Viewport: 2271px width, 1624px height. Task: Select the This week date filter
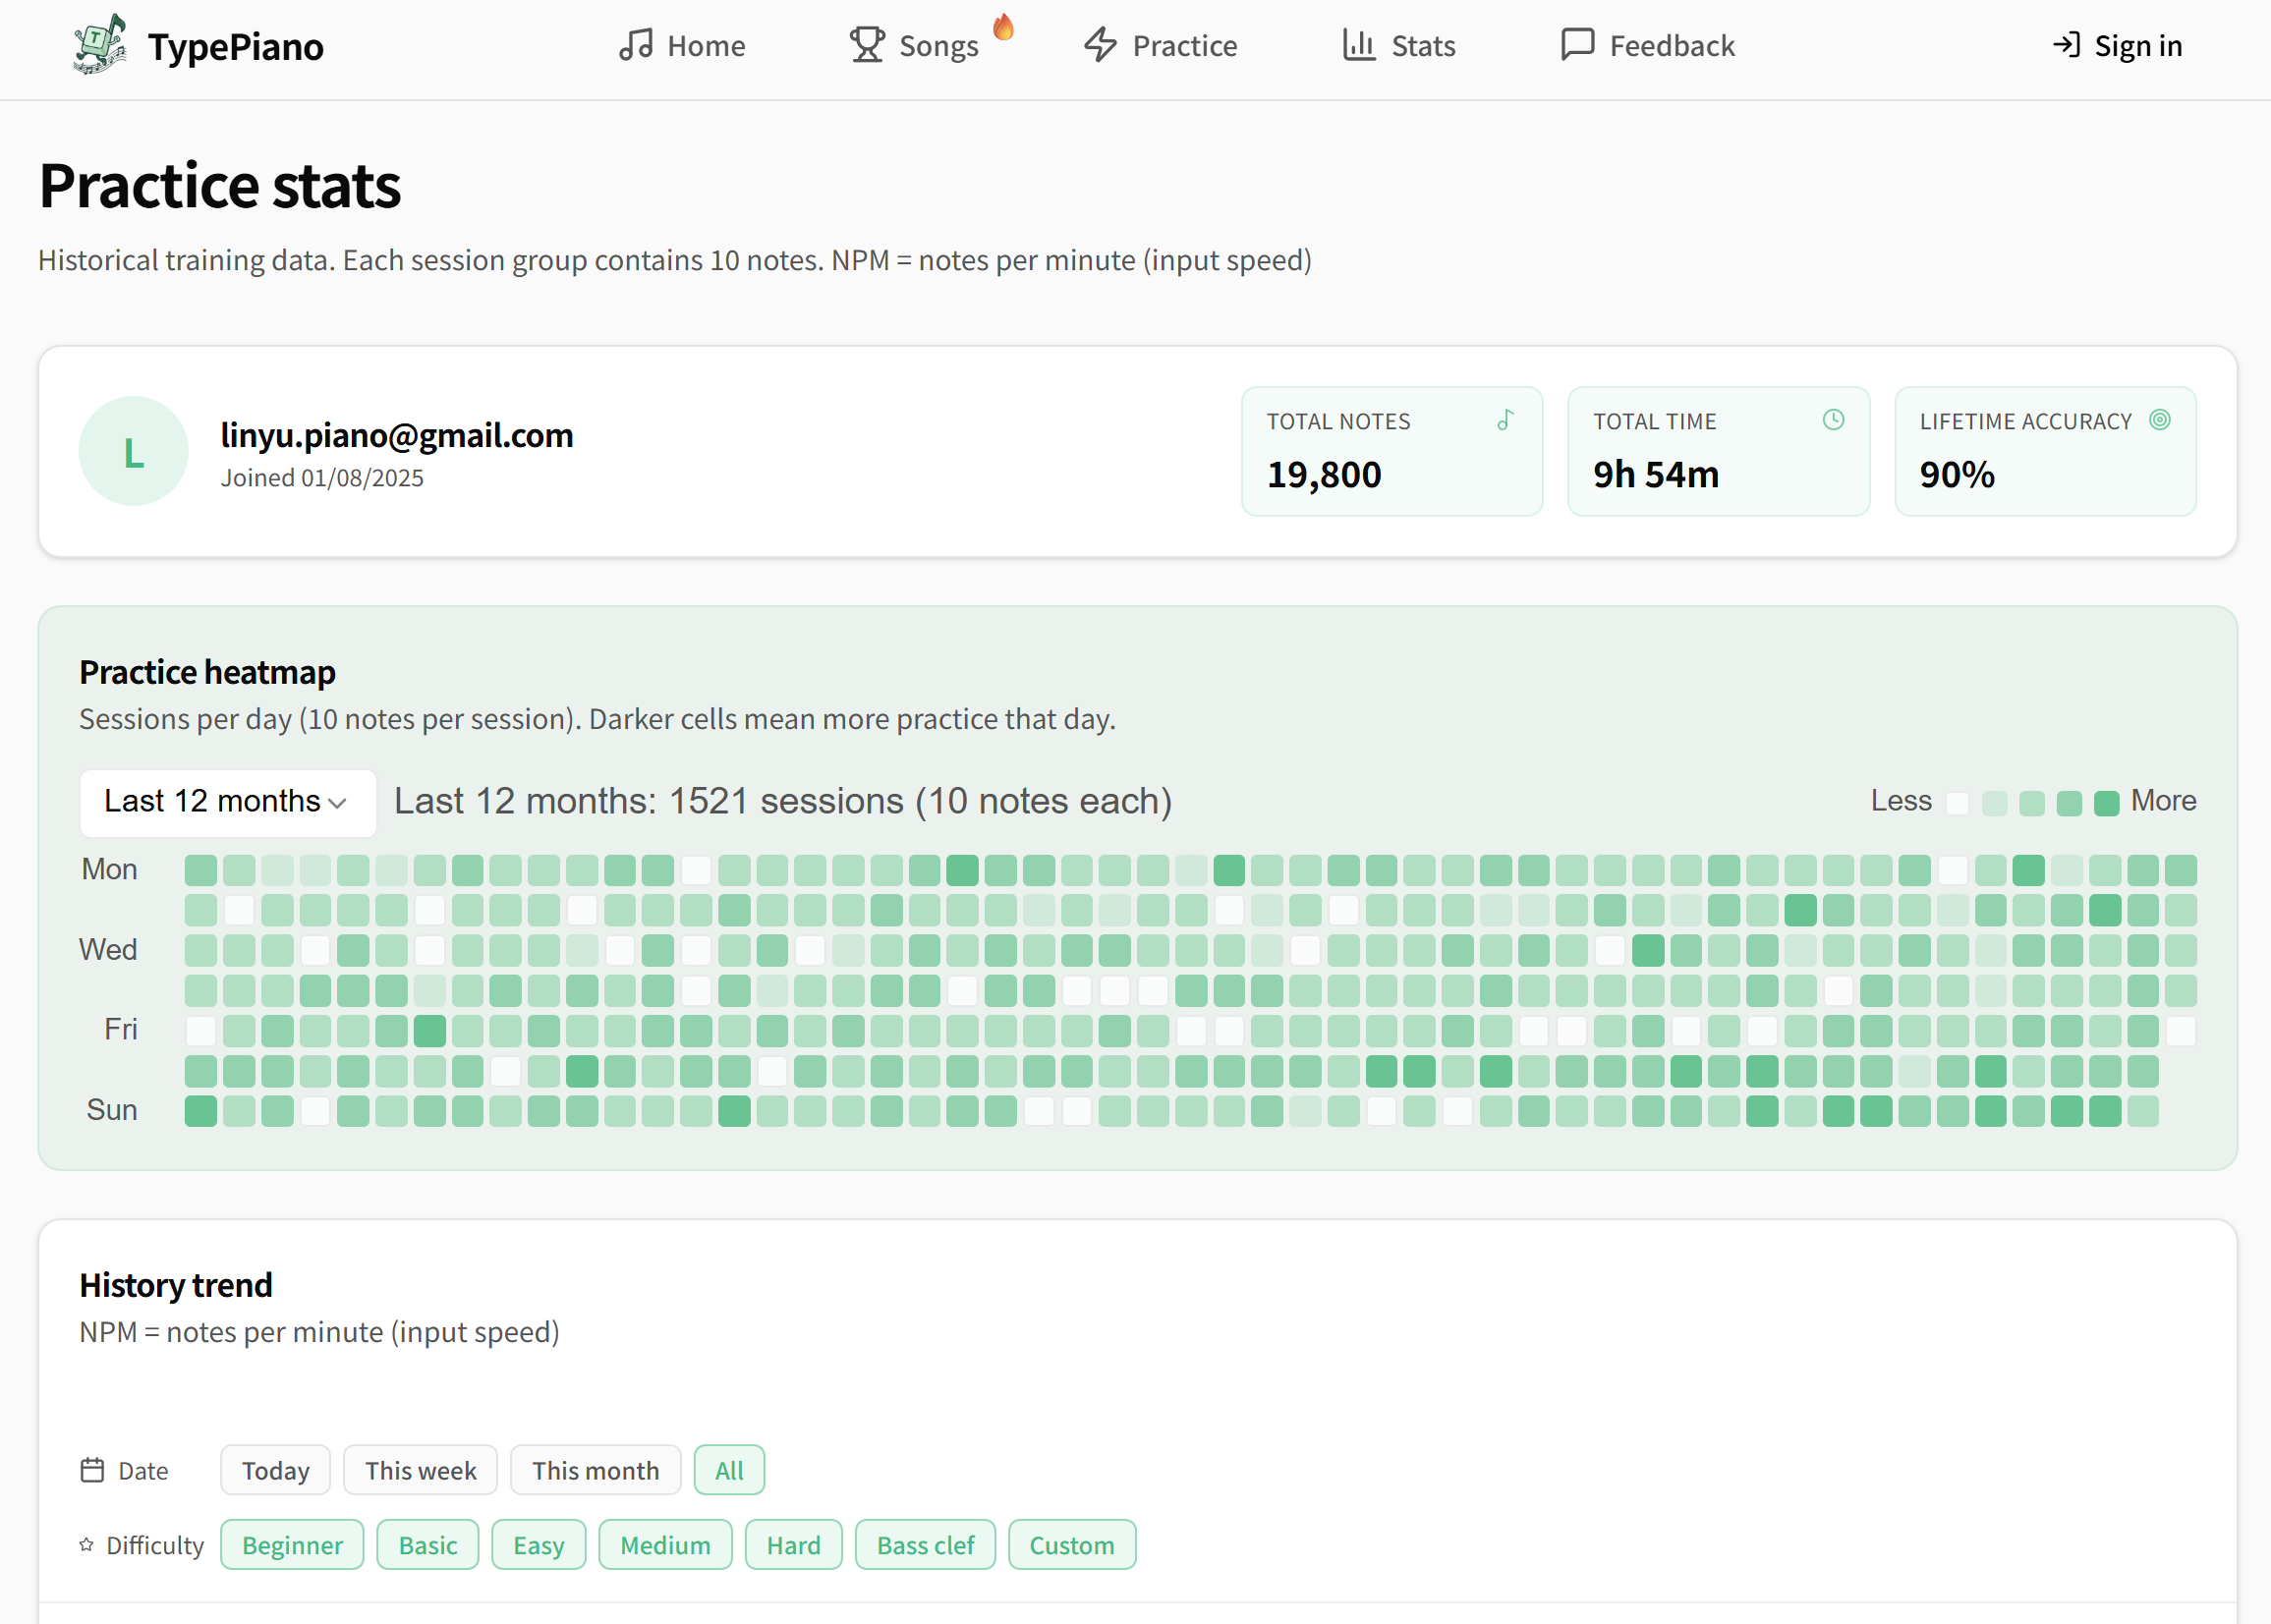coord(420,1470)
